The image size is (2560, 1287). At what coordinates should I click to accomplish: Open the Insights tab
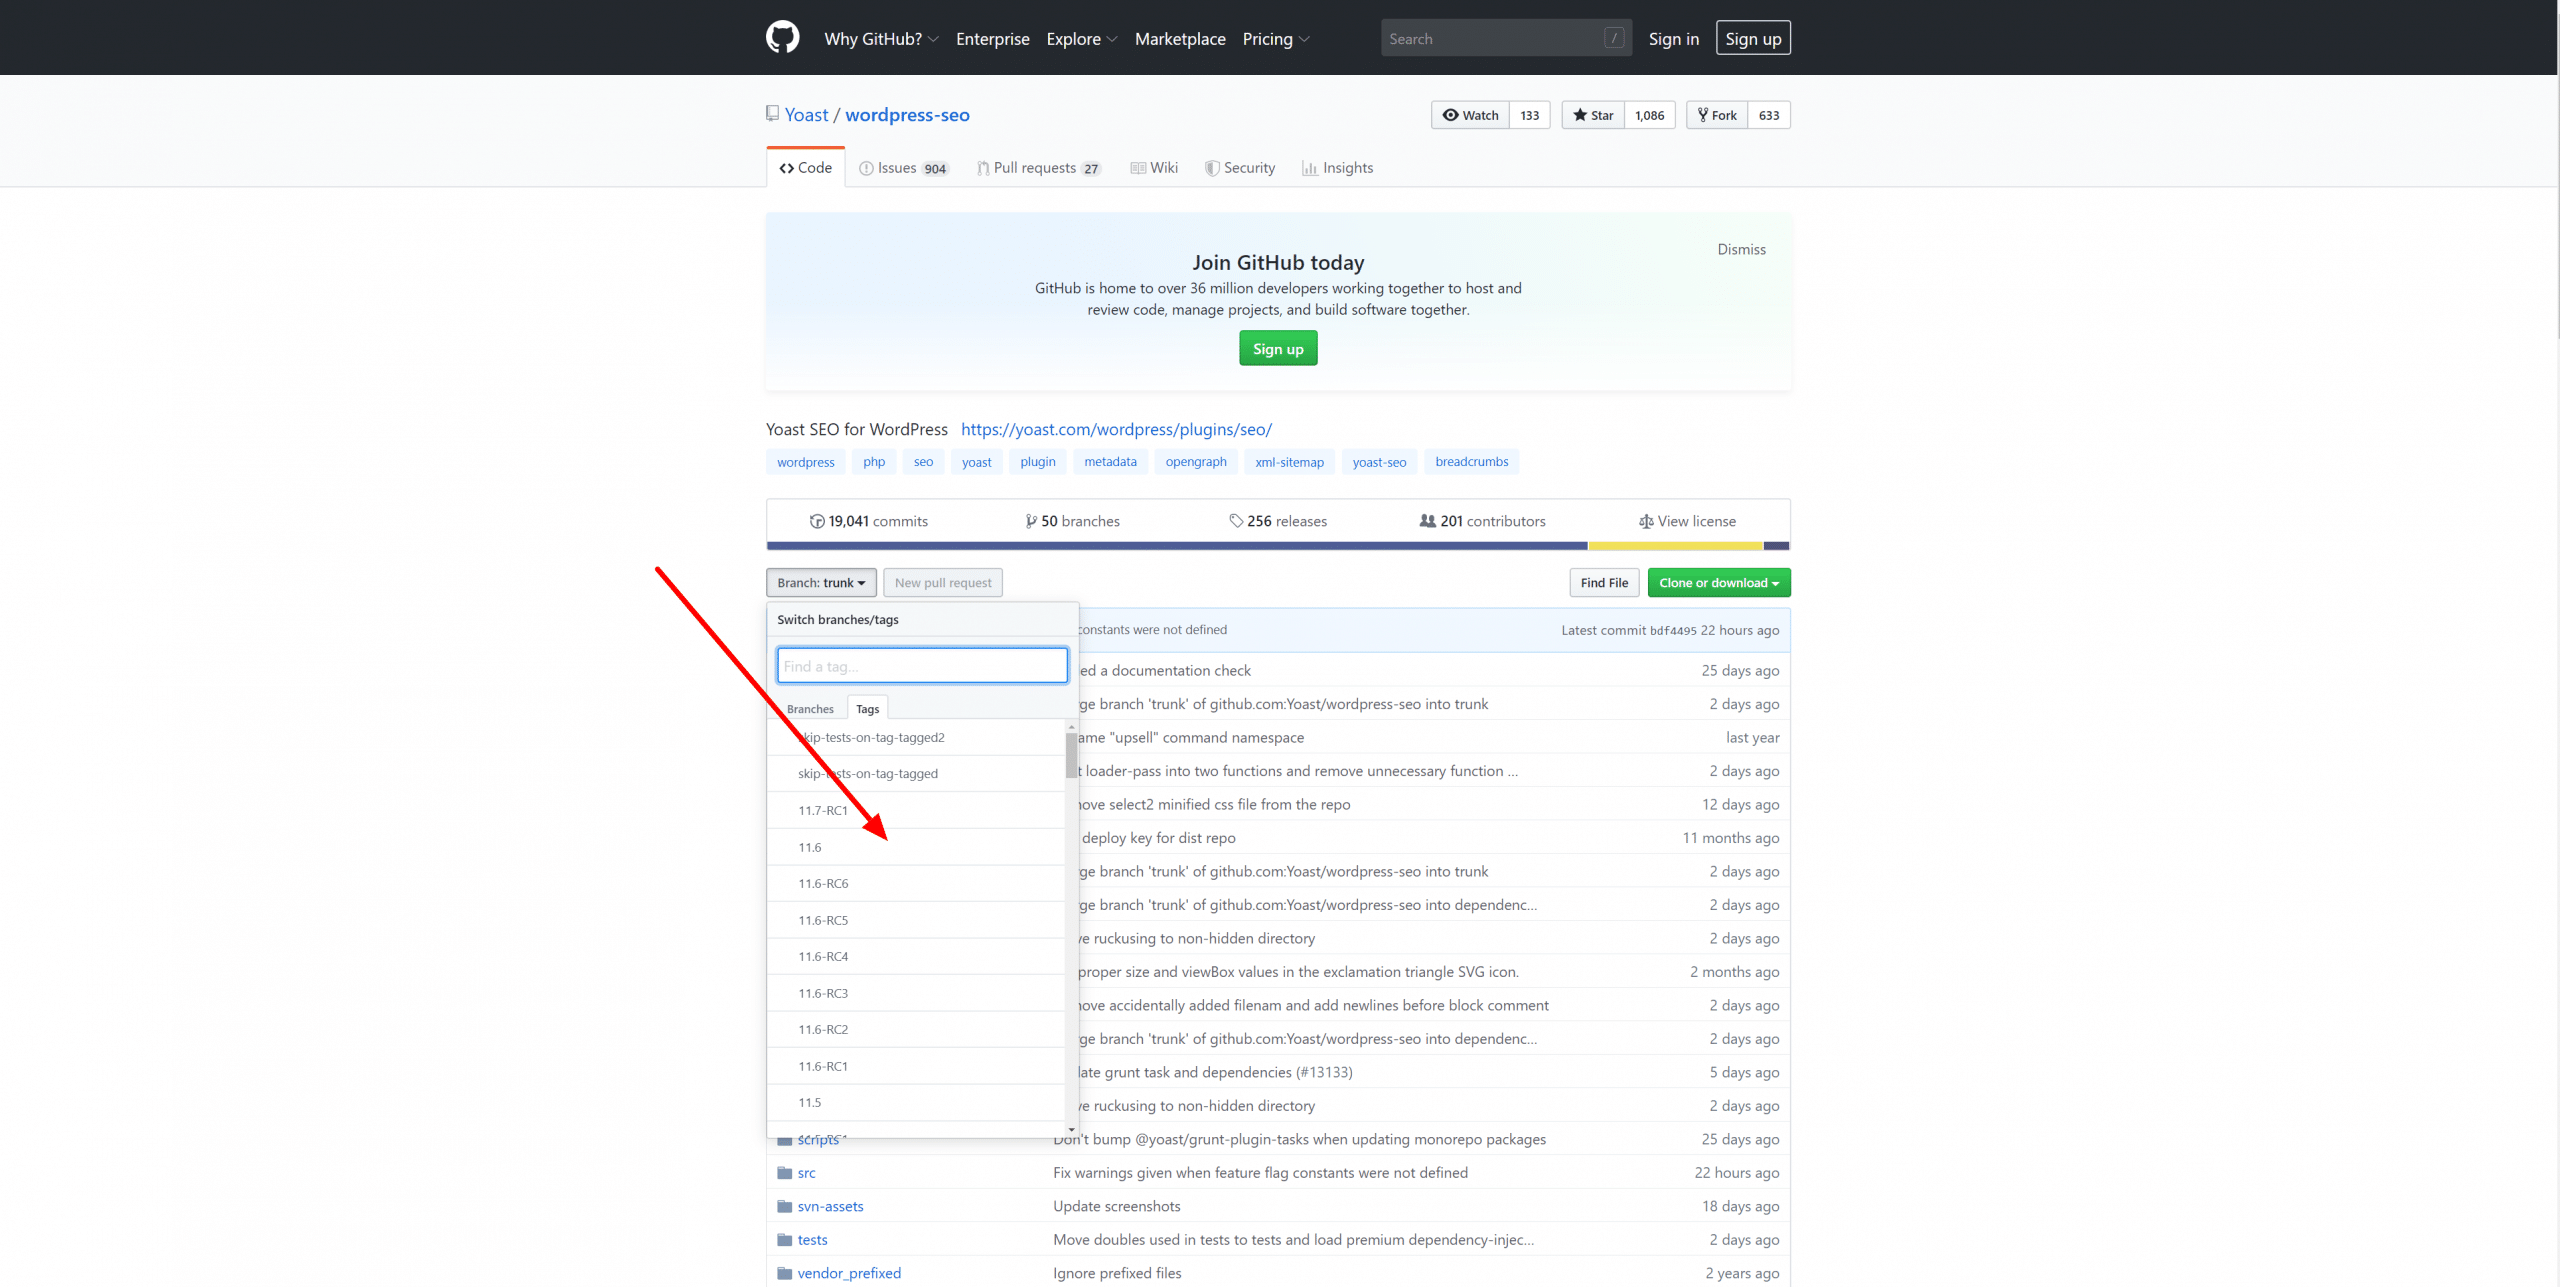tap(1337, 168)
